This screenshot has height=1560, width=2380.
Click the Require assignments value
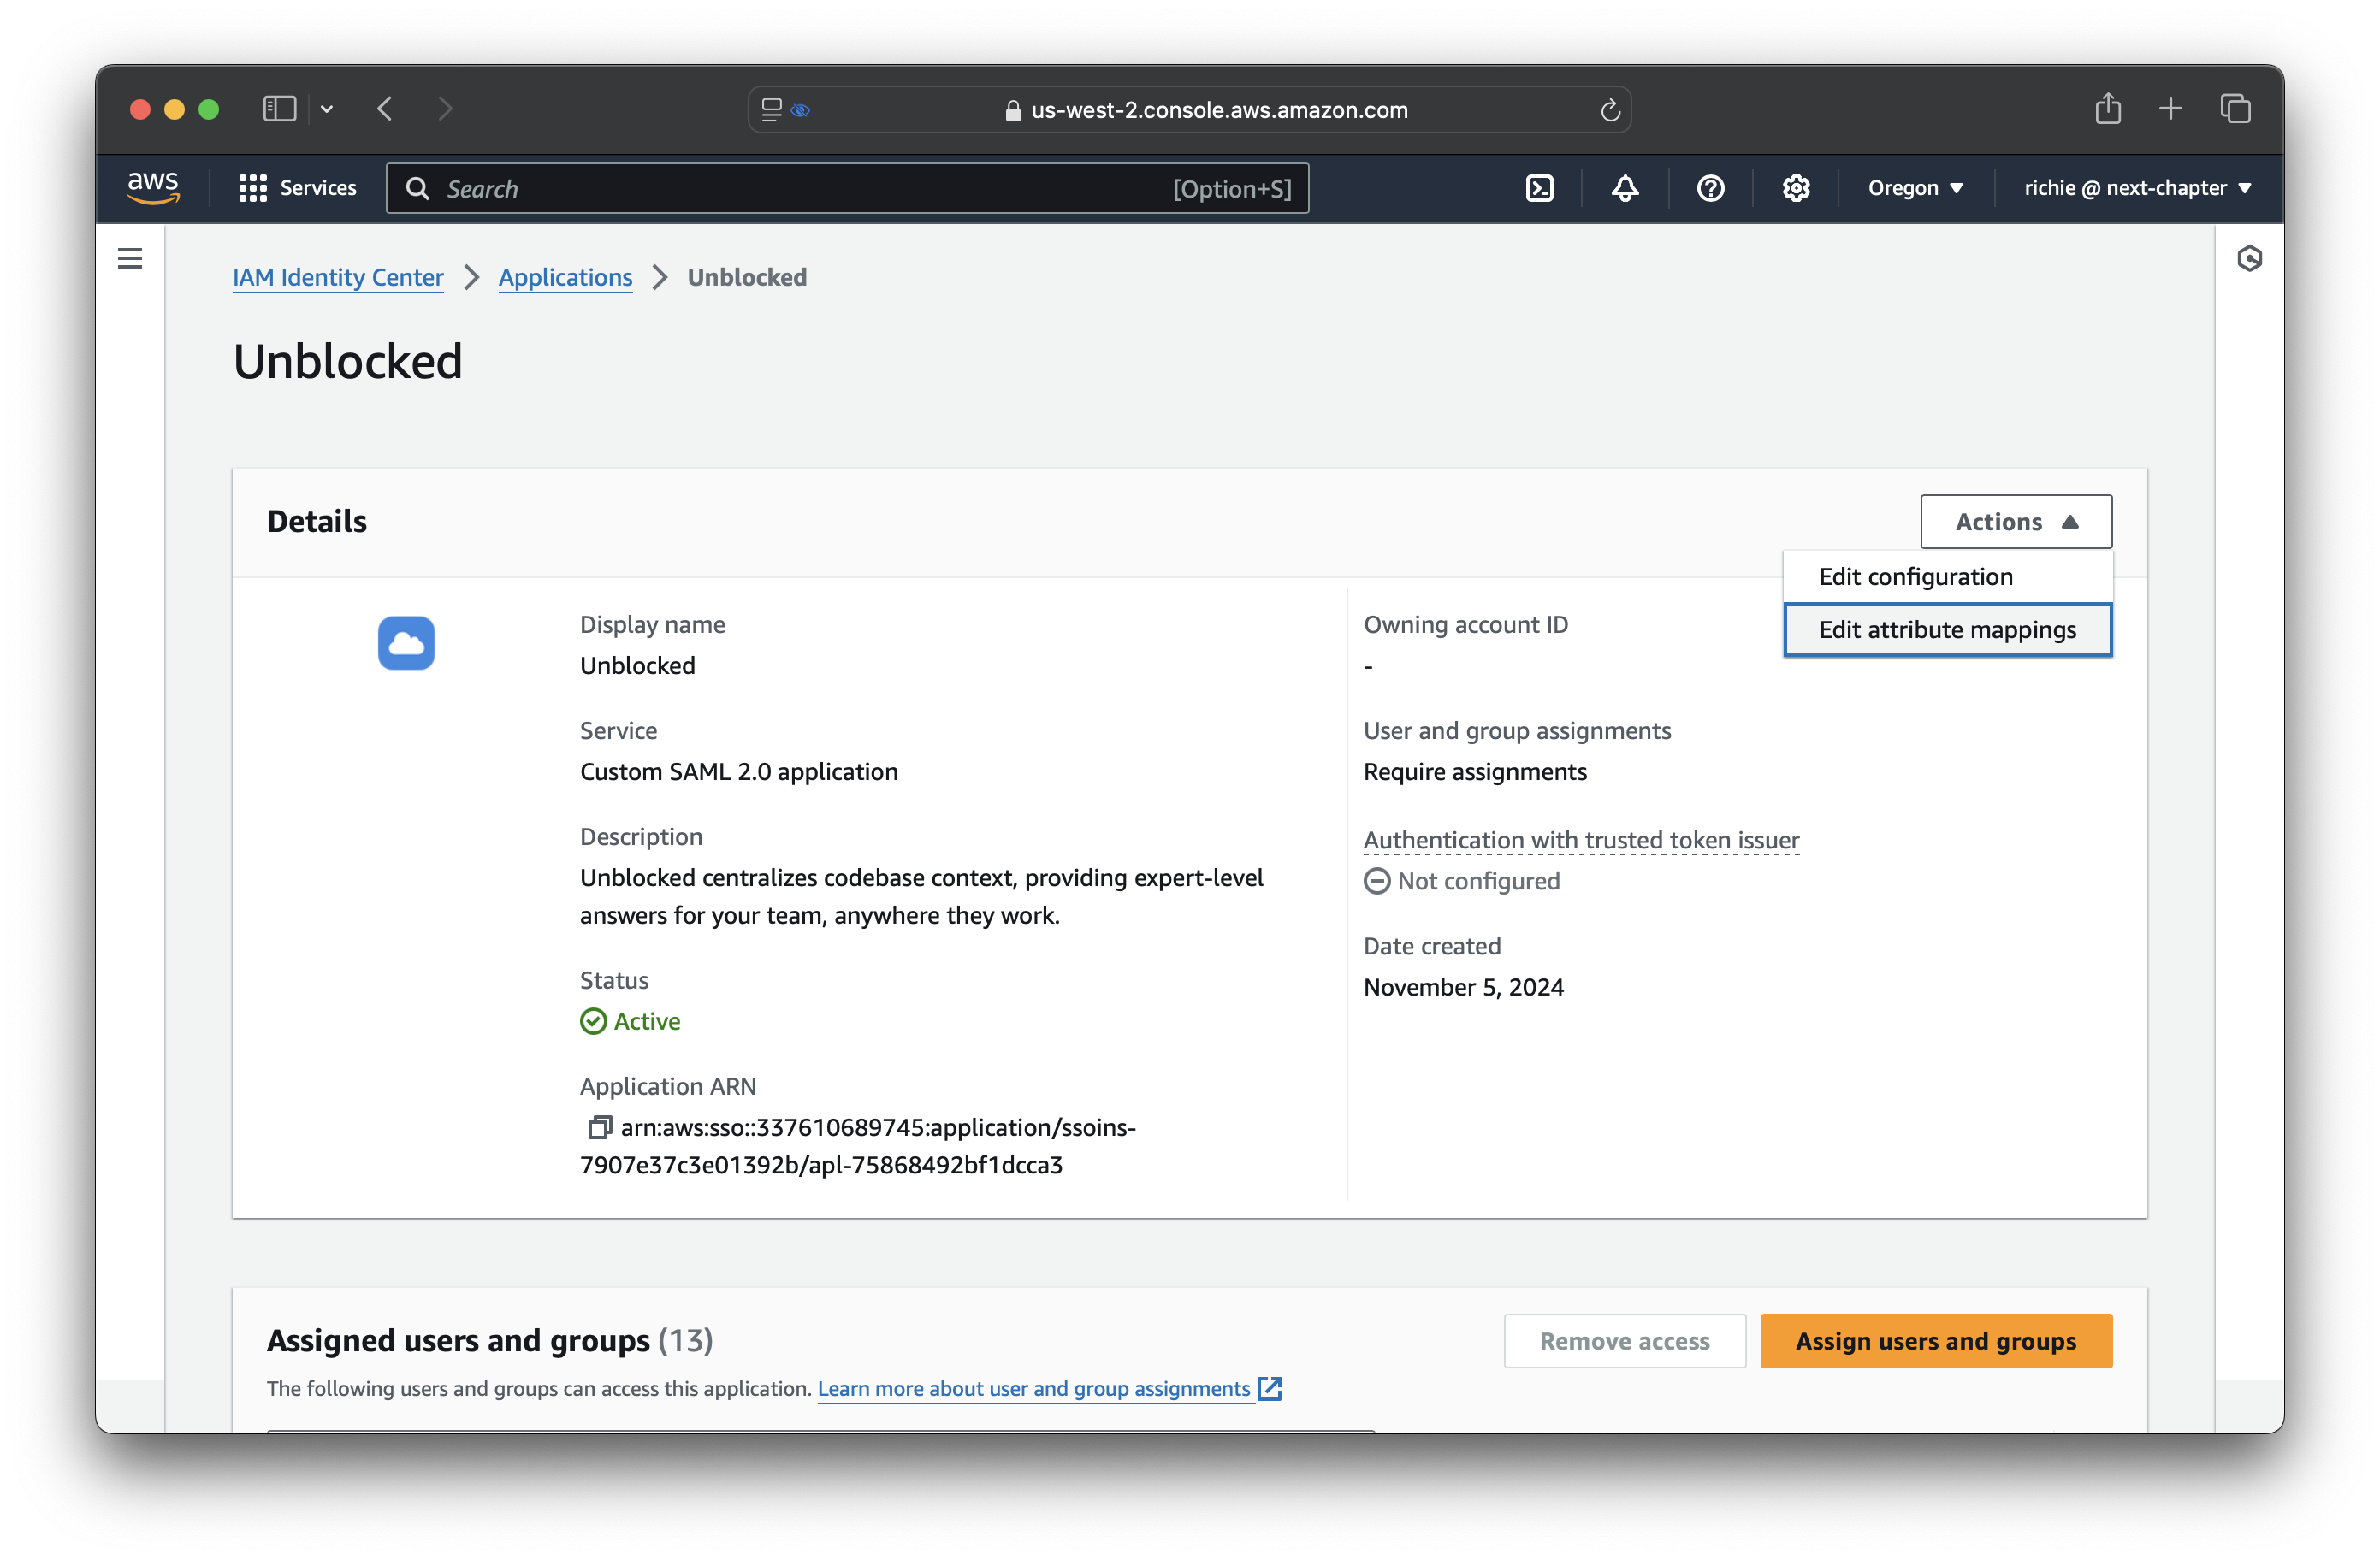click(x=1475, y=772)
